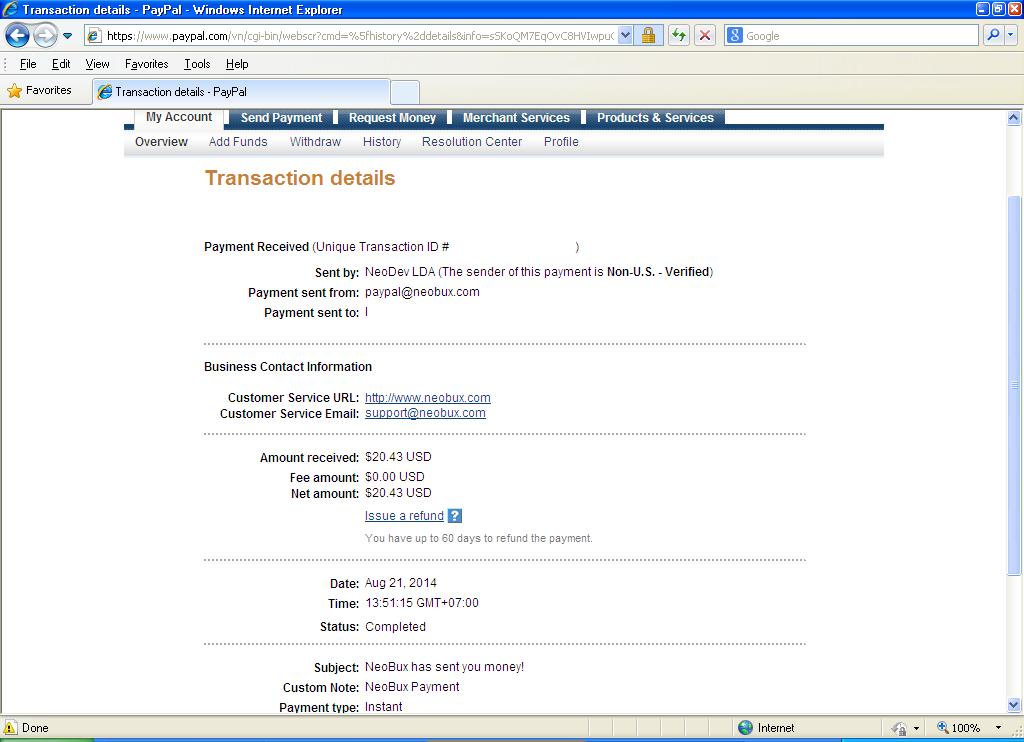Click the browser Back arrow button

click(17, 35)
